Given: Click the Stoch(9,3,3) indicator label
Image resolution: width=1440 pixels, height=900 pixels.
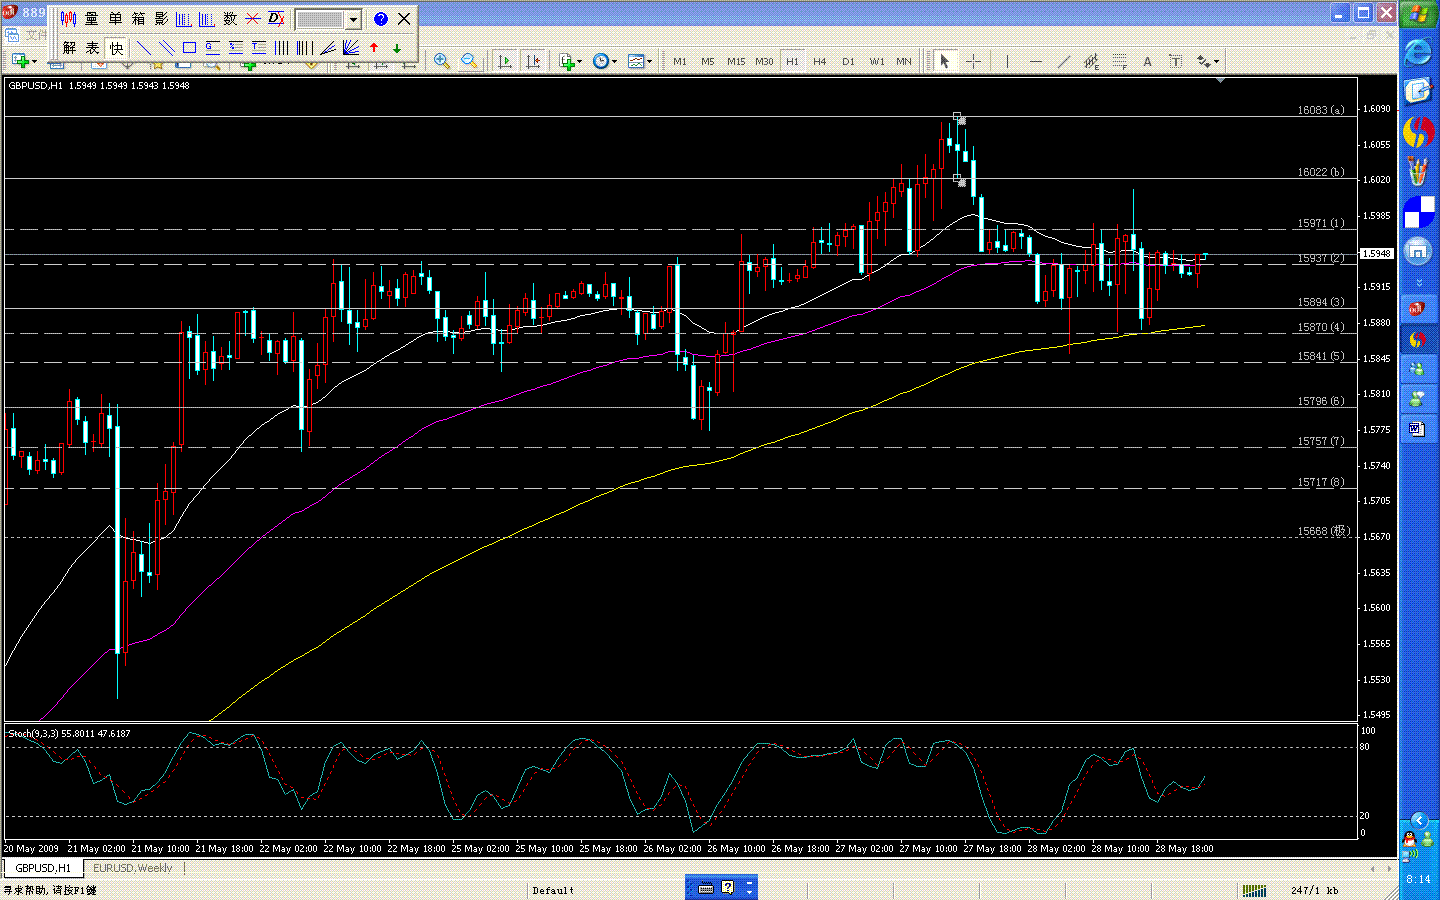Looking at the screenshot, I should coord(69,733).
